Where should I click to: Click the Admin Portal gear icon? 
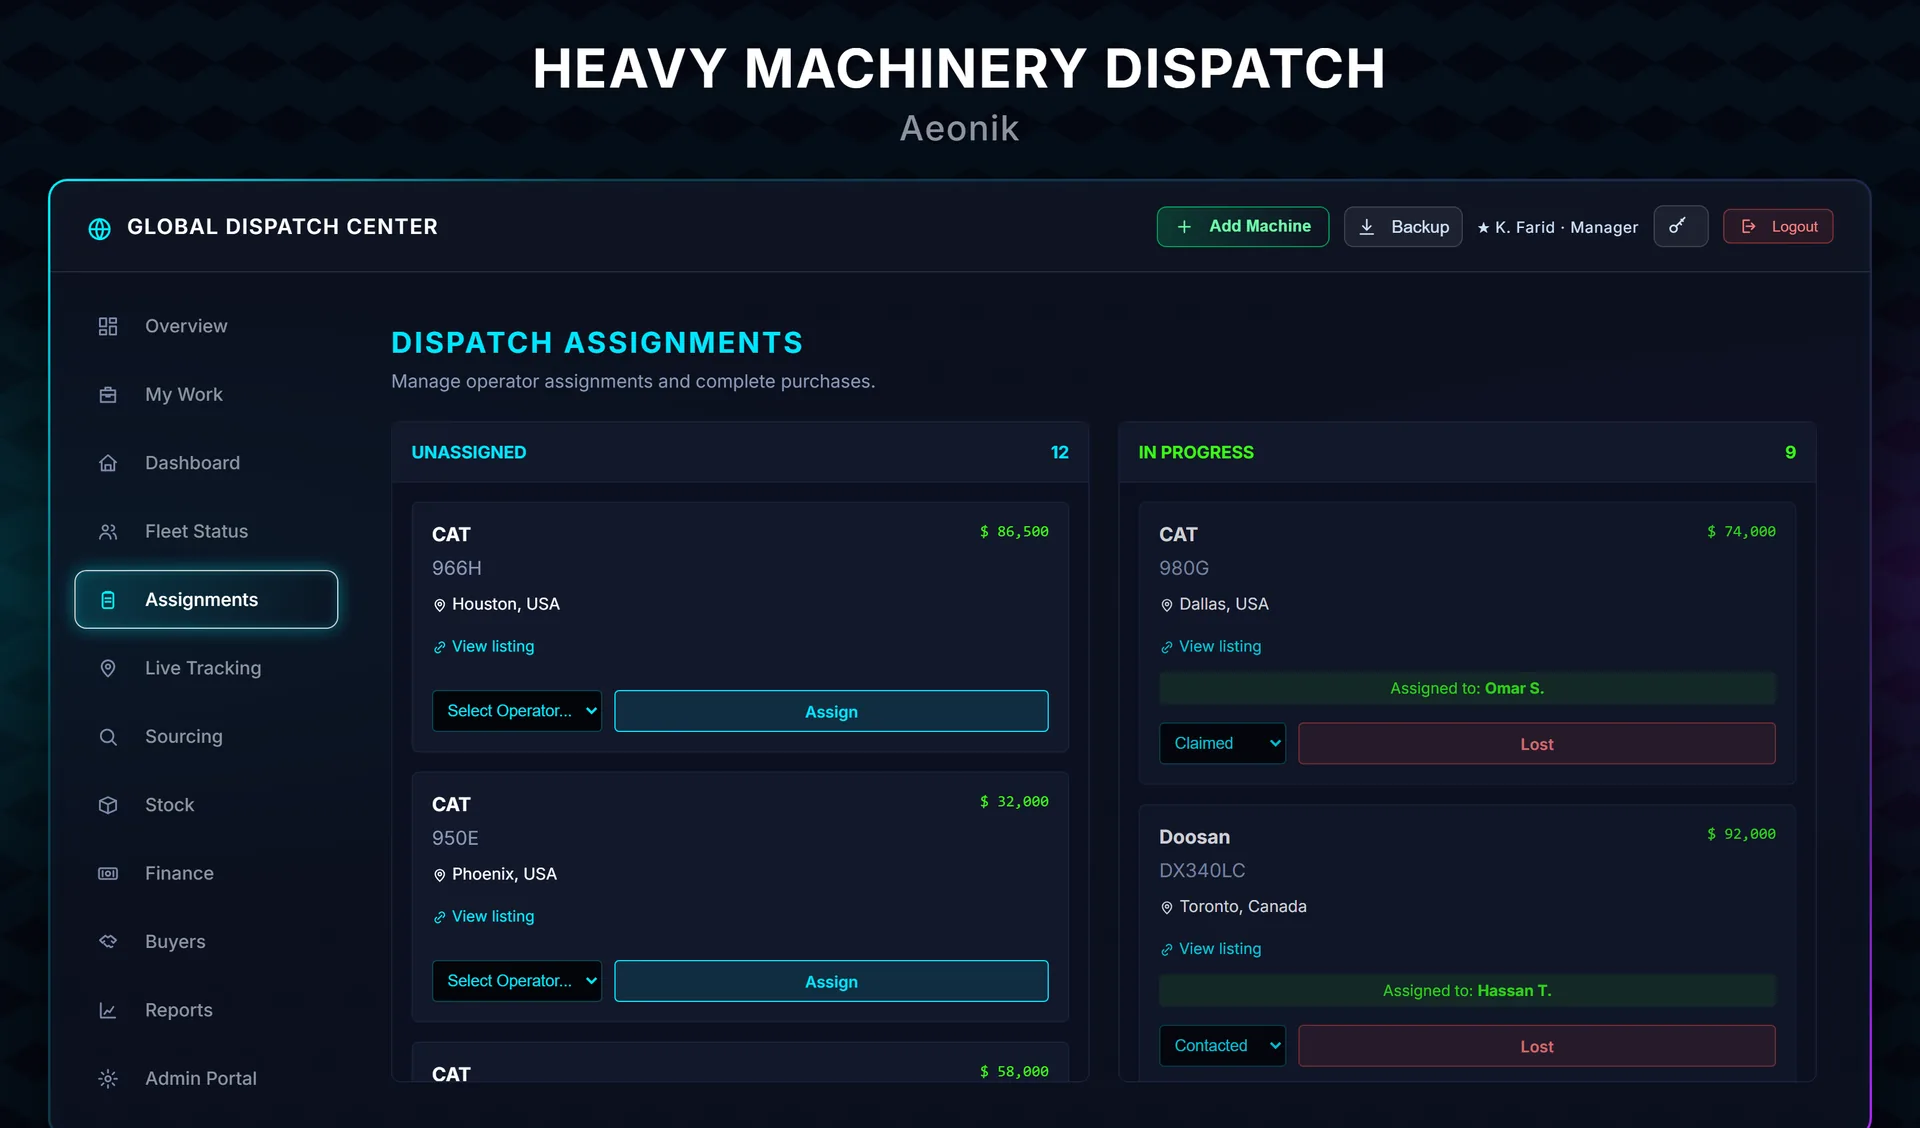pyautogui.click(x=108, y=1079)
